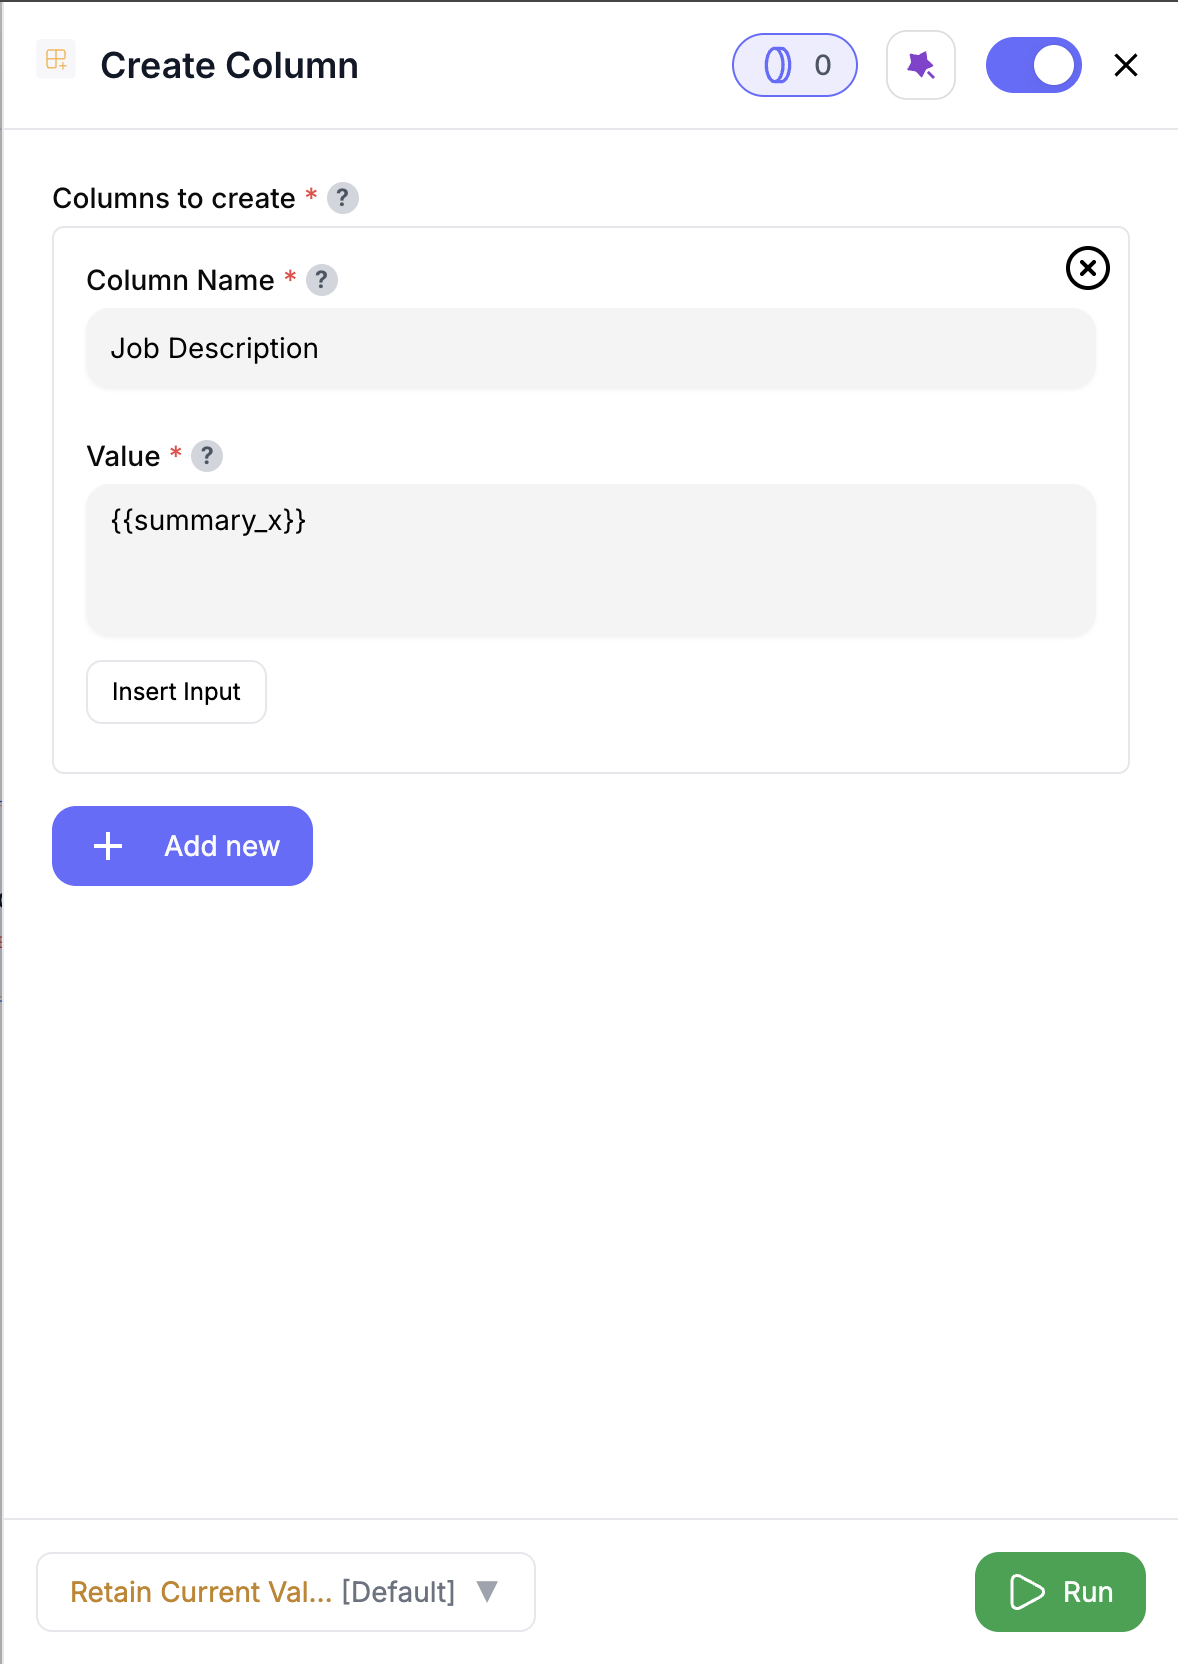Image resolution: width=1178 pixels, height=1664 pixels.
Task: Run the Create Column step
Action: 1059,1591
